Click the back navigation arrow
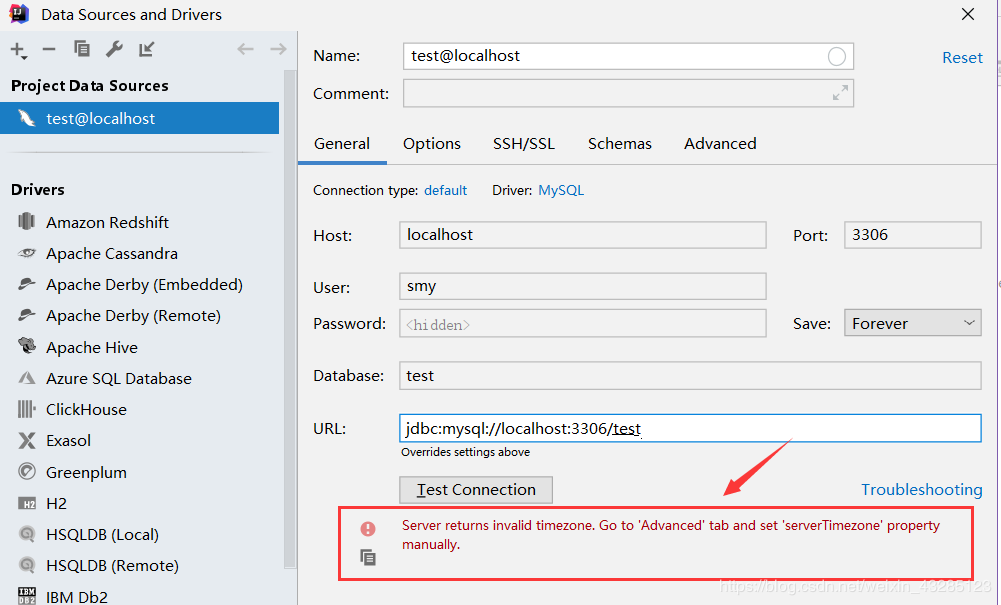 (245, 49)
